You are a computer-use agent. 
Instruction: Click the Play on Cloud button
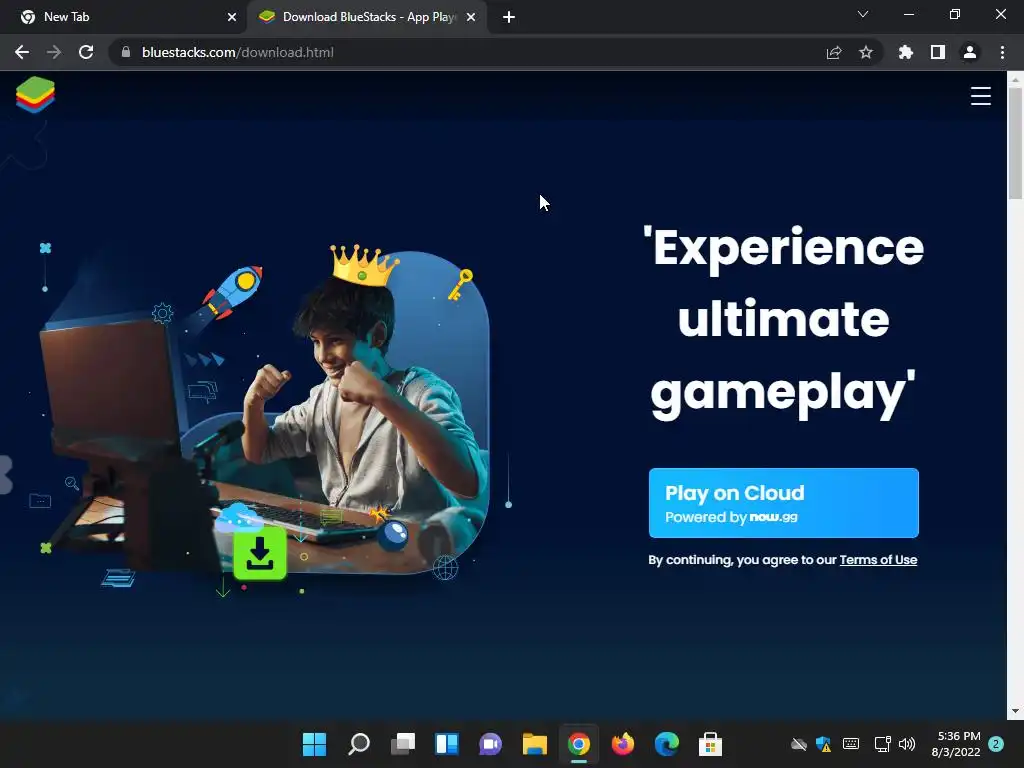pos(783,503)
